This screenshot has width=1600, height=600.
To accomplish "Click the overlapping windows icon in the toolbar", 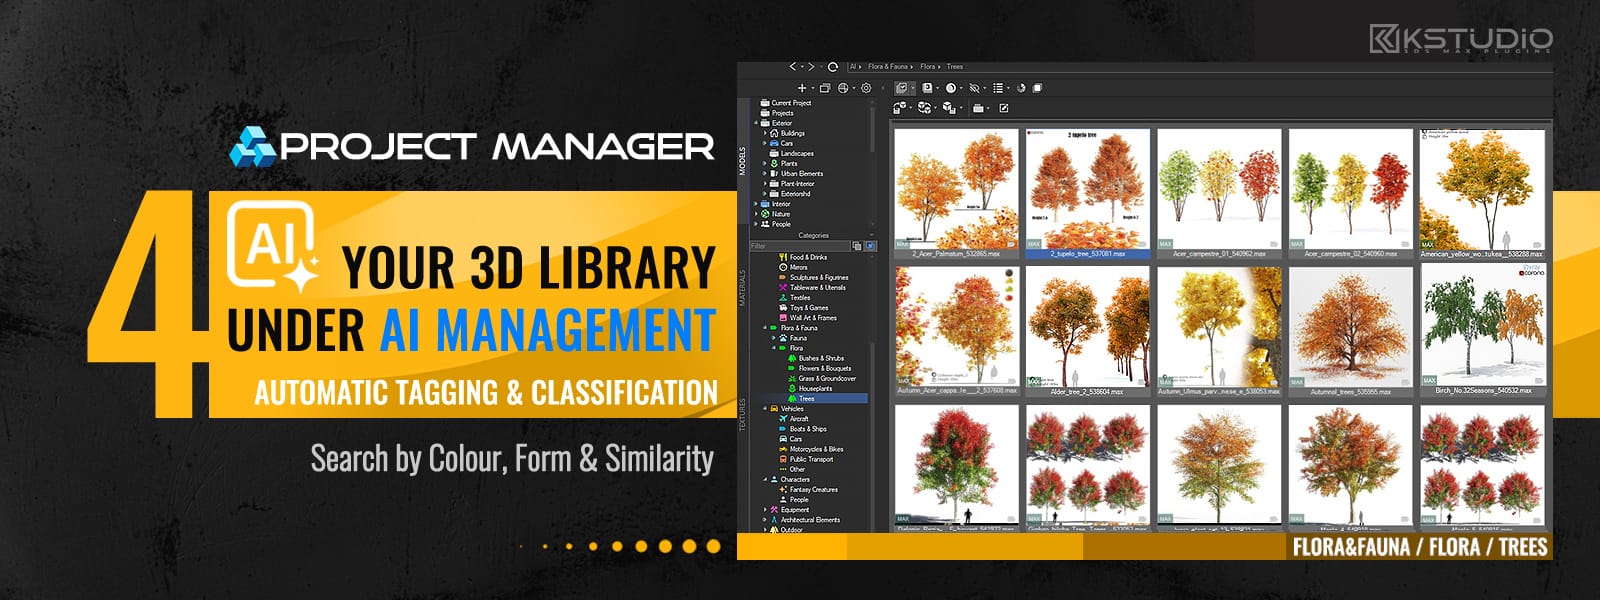I will 825,88.
